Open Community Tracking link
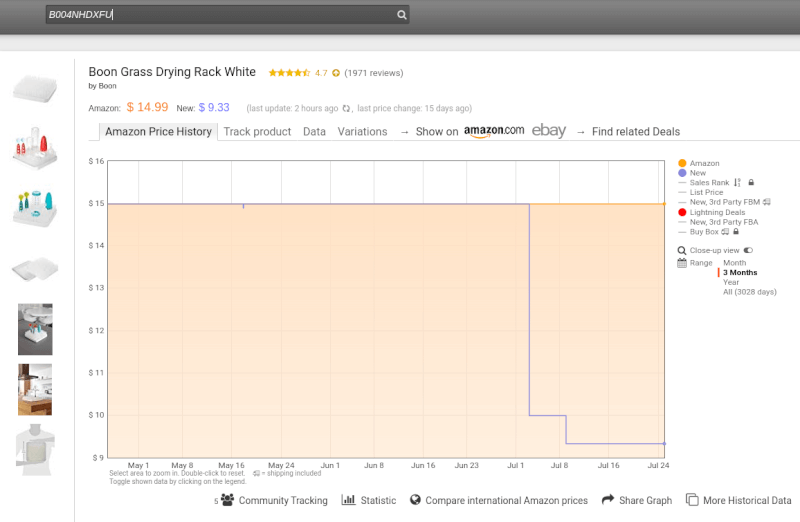800x522 pixels. [x=283, y=501]
